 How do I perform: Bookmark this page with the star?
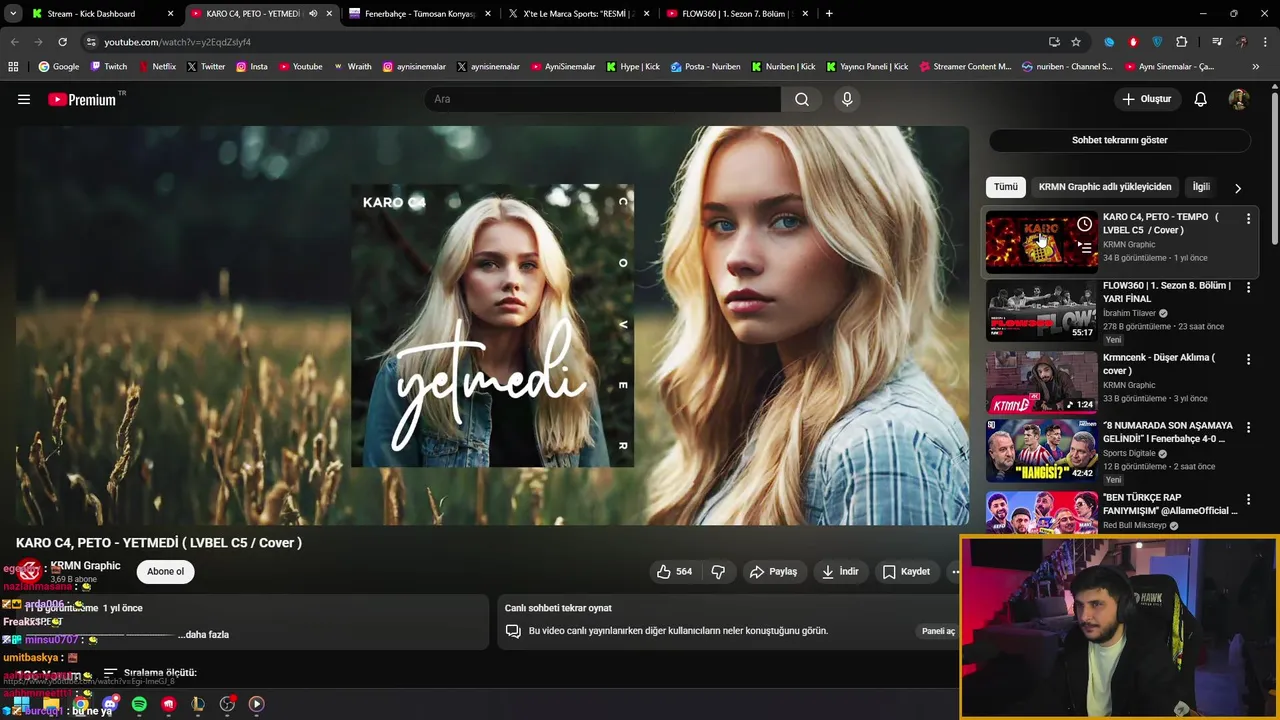(x=1076, y=42)
